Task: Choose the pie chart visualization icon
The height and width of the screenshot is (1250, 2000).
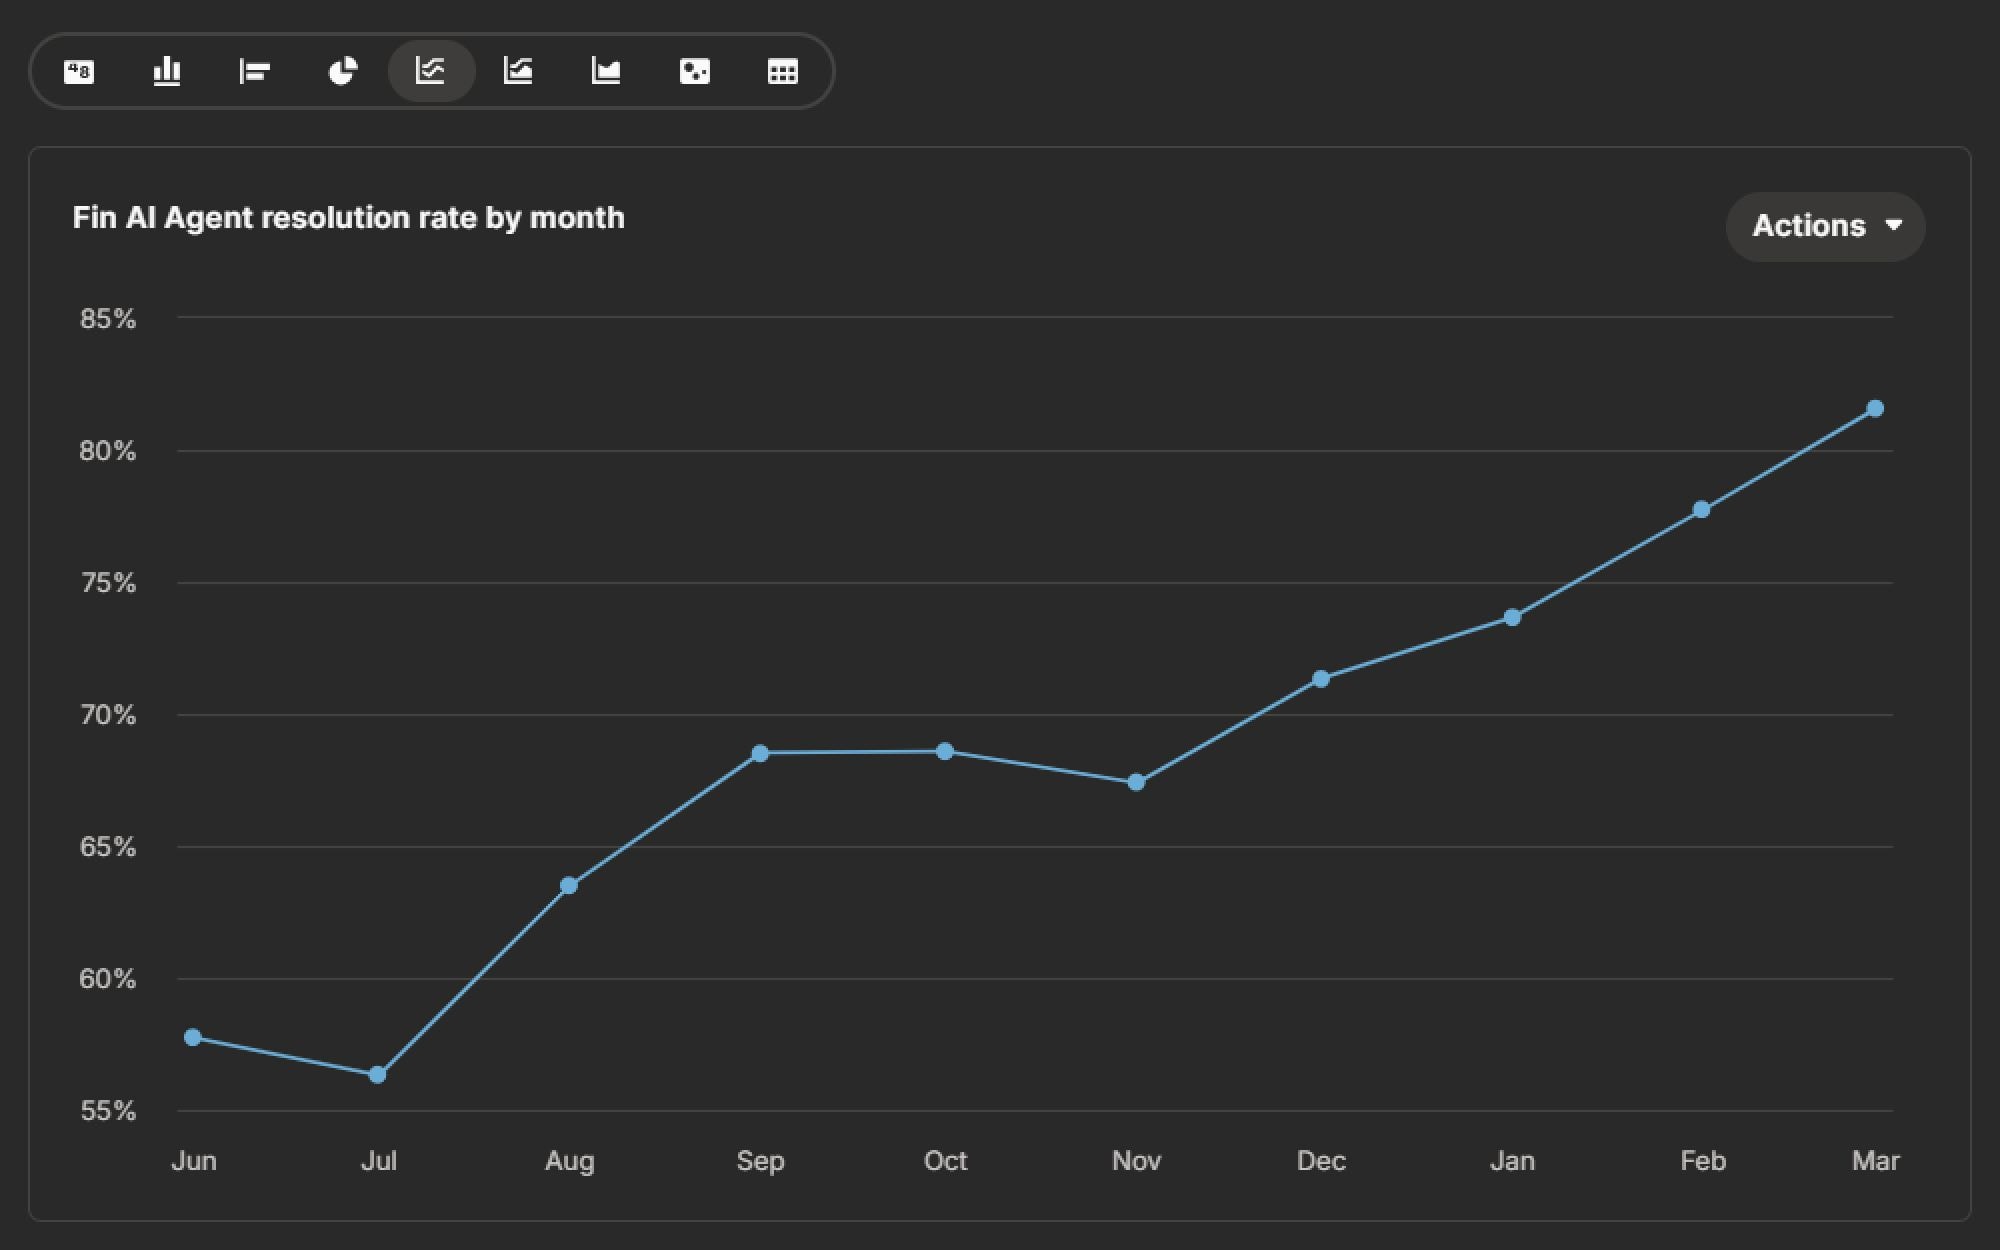Action: (x=343, y=71)
